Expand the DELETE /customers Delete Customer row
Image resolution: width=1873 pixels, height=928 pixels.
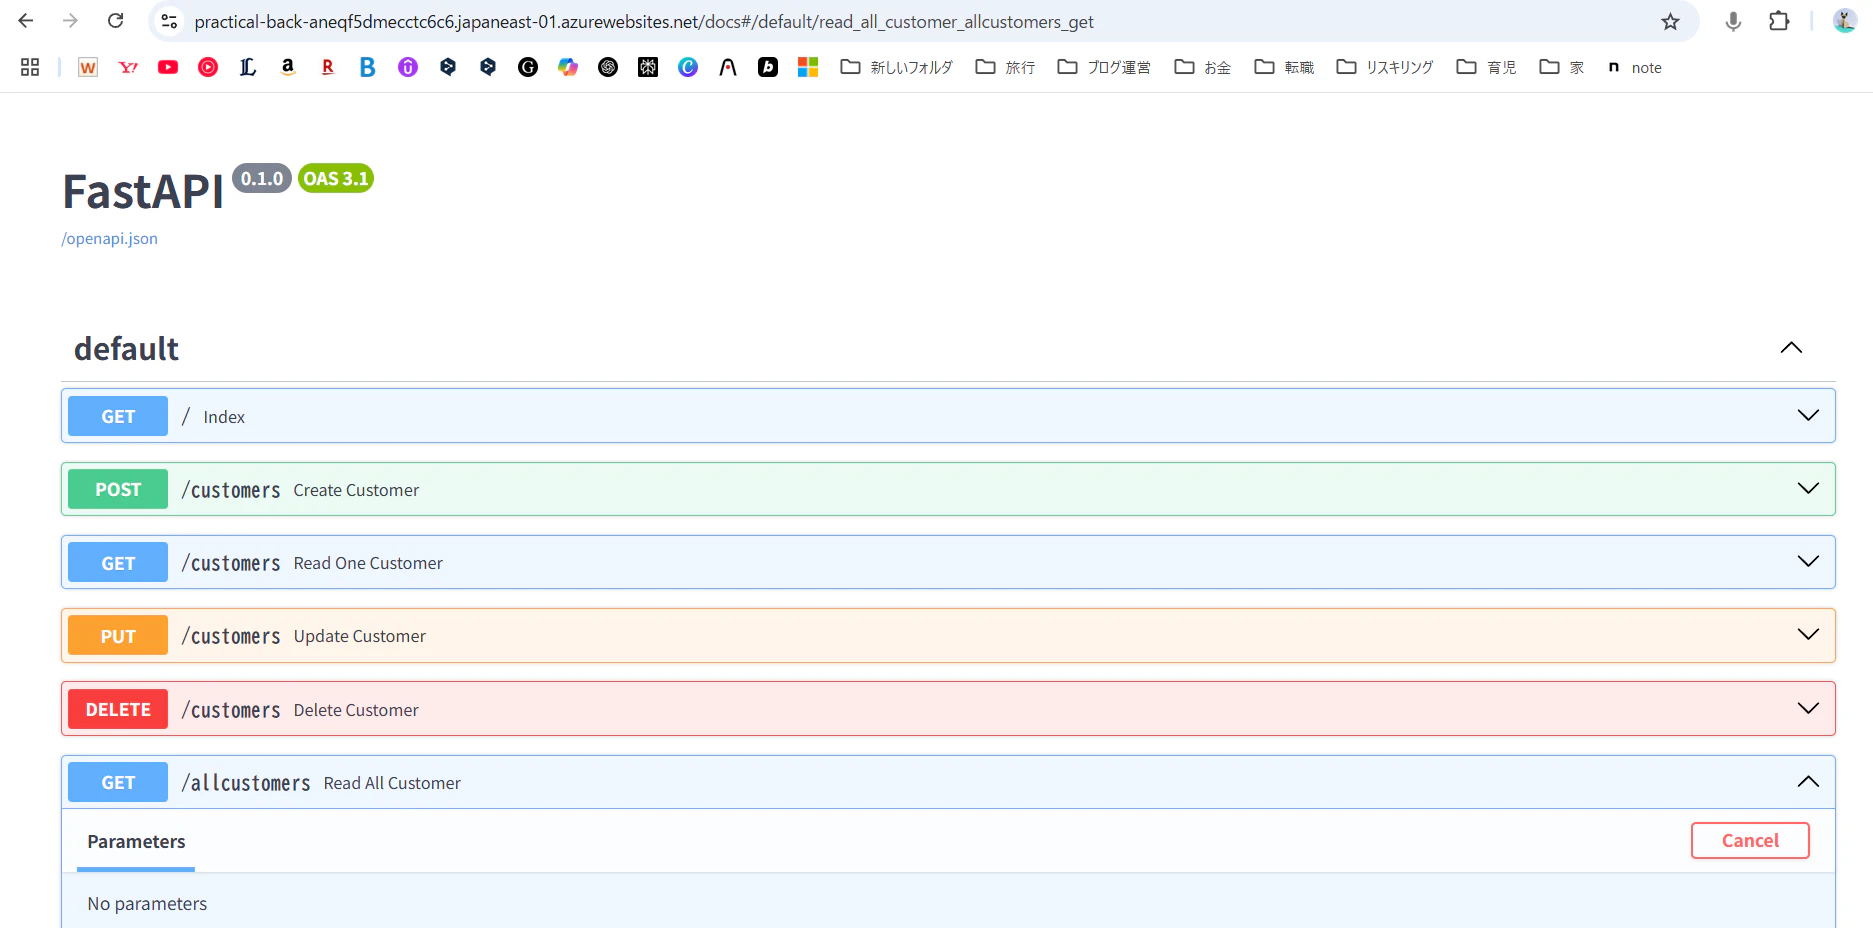click(x=948, y=709)
